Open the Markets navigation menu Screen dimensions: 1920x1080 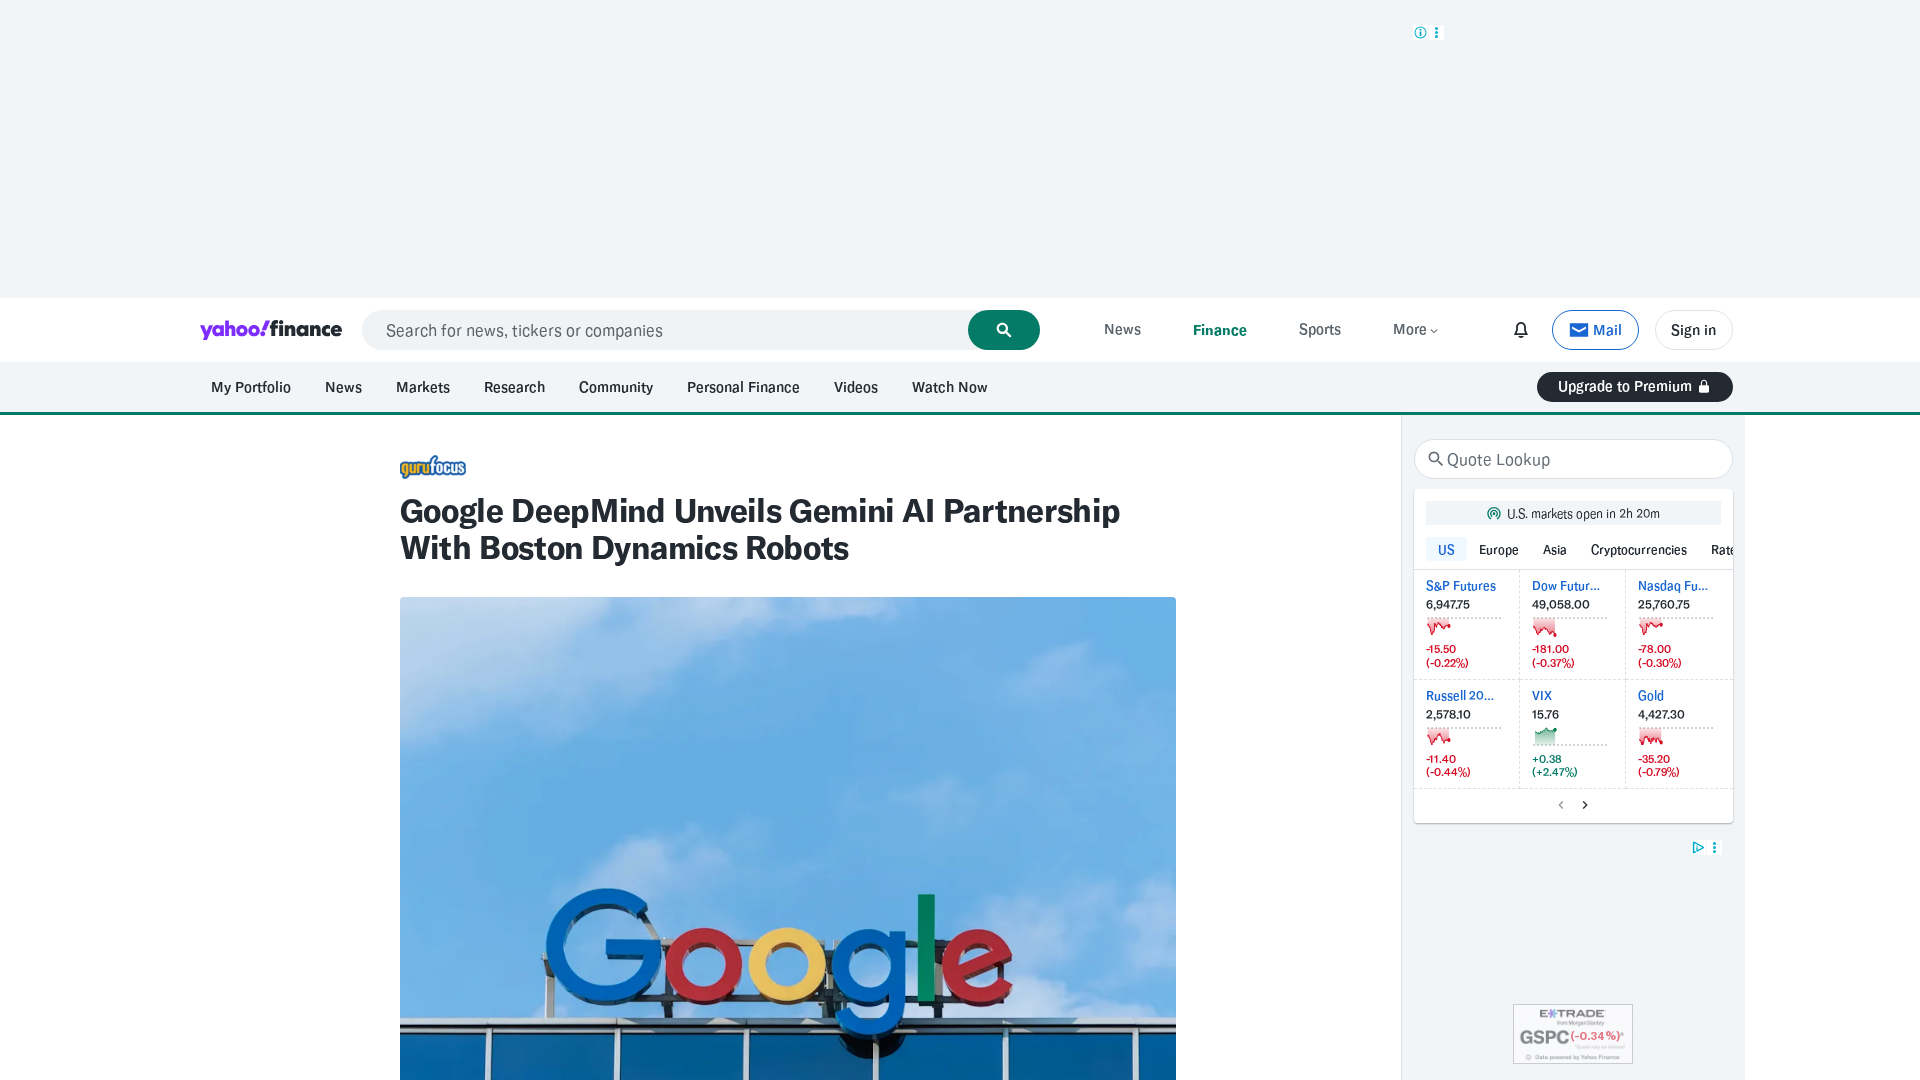422,387
